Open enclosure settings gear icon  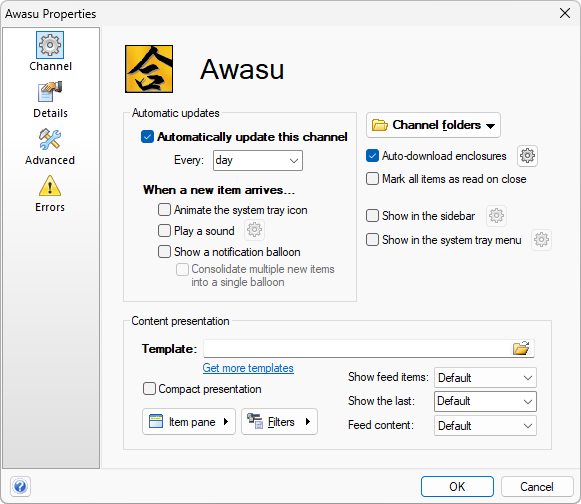coord(527,156)
